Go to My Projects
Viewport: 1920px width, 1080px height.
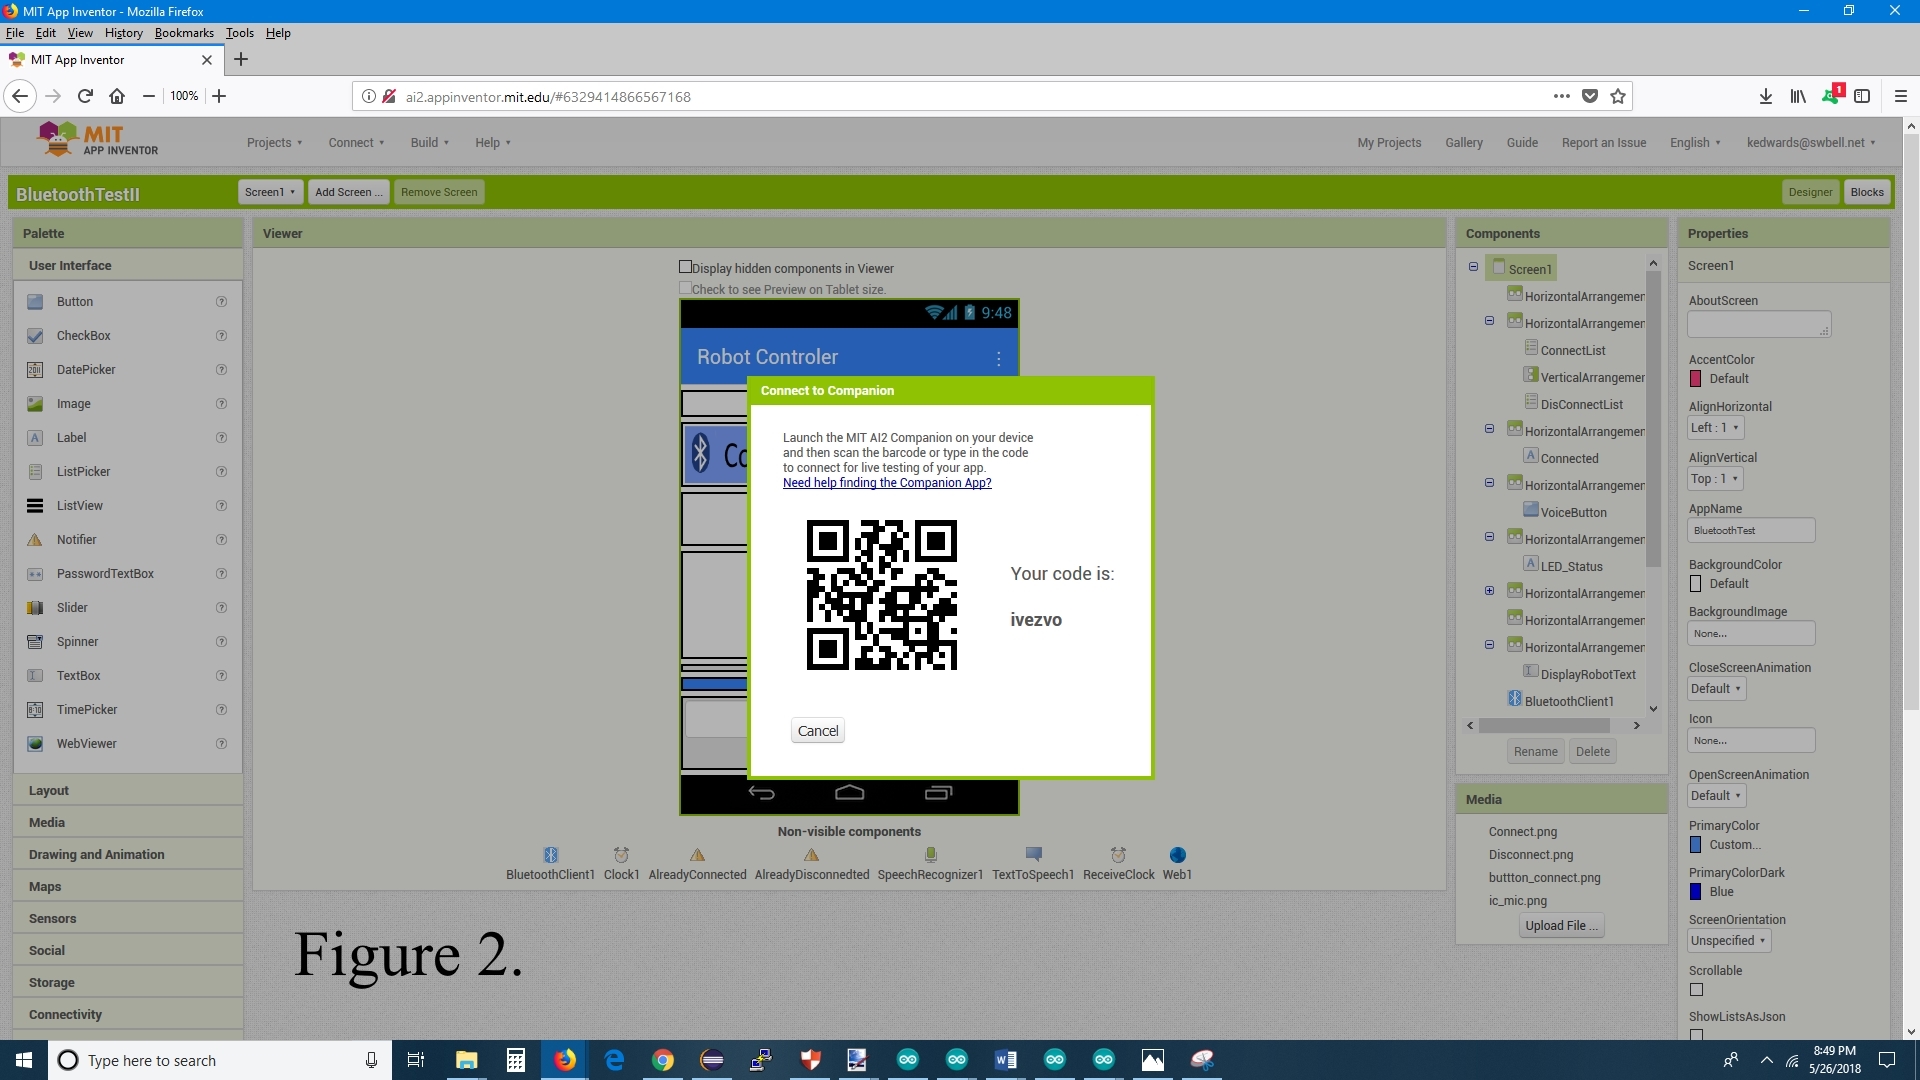[1389, 143]
